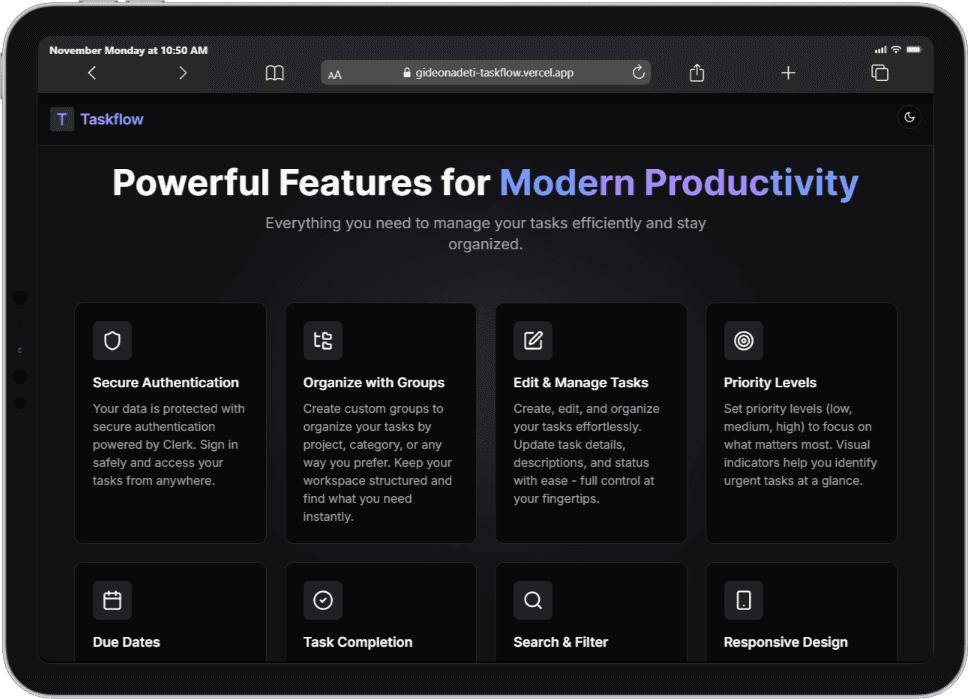This screenshot has width=968, height=699.
Task: Click the pencil edit icon on Edit & Manage Tasks
Action: coord(533,340)
